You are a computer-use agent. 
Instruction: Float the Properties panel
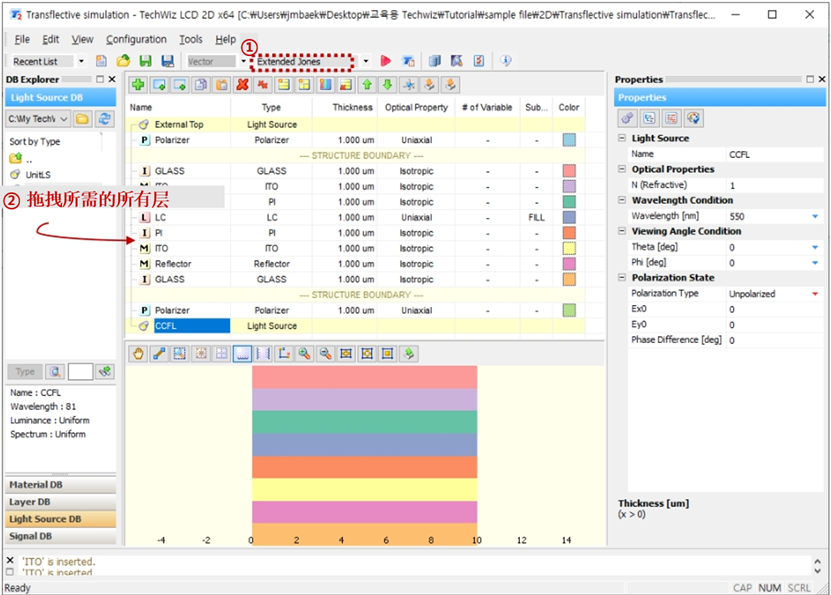pos(810,79)
